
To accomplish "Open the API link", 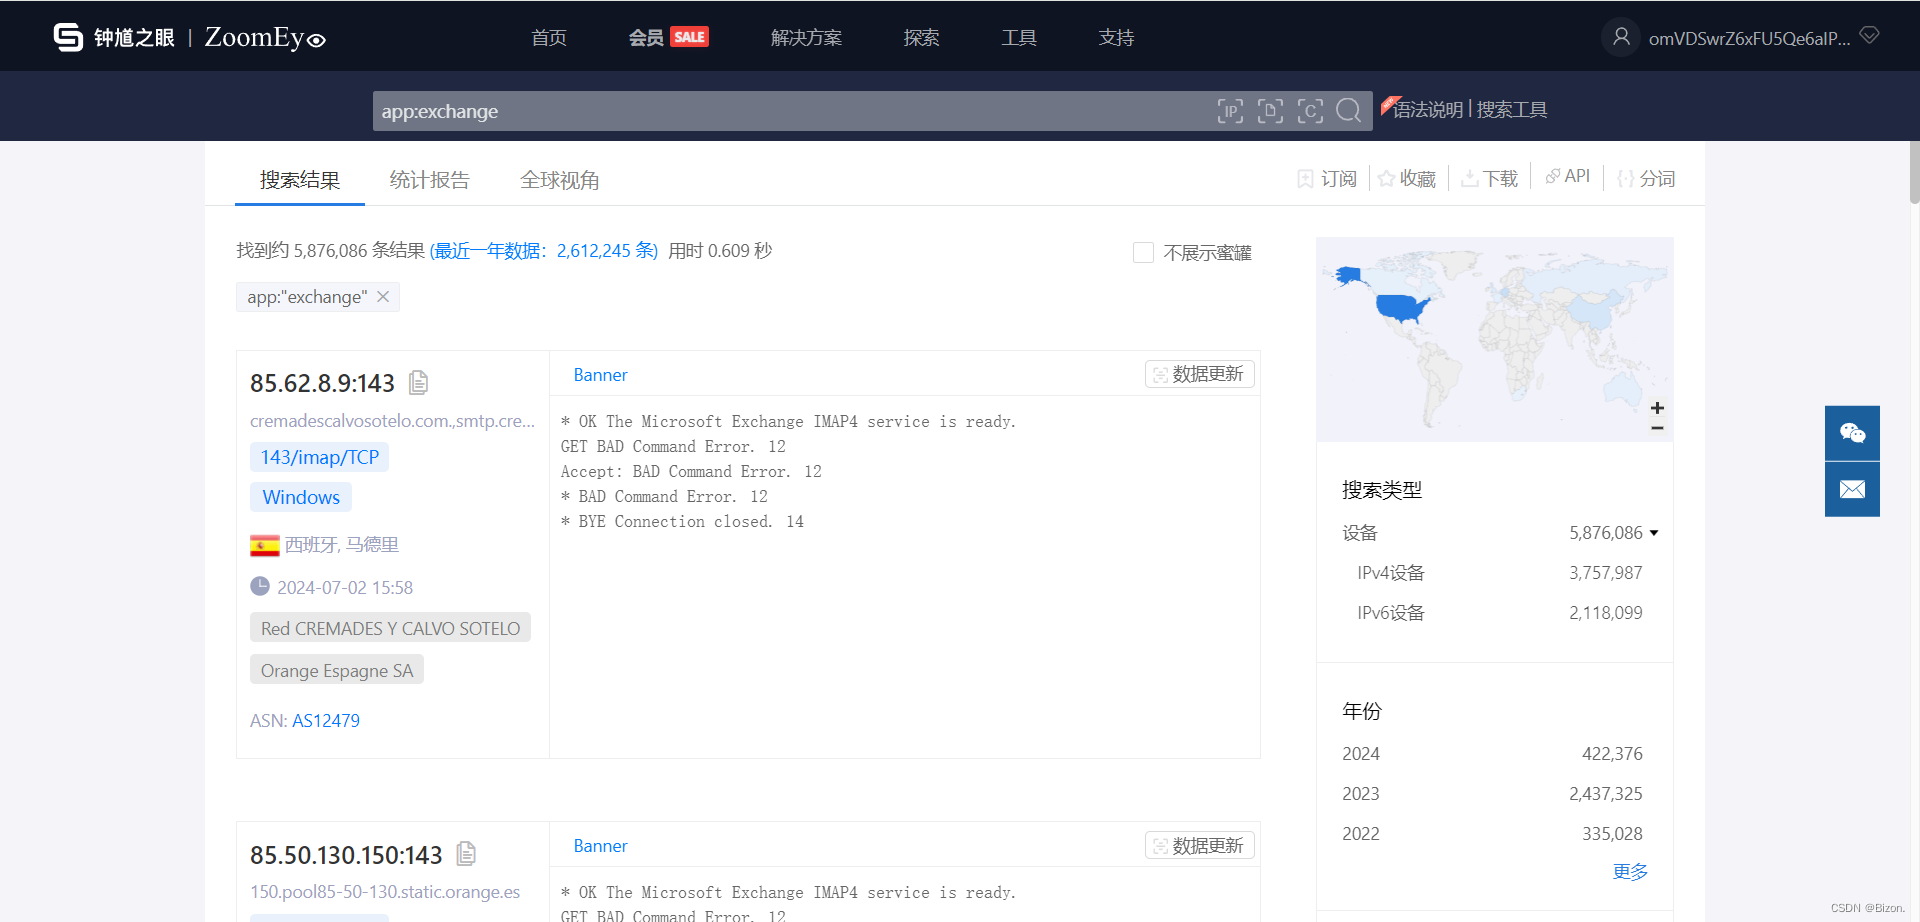I will click(x=1567, y=176).
